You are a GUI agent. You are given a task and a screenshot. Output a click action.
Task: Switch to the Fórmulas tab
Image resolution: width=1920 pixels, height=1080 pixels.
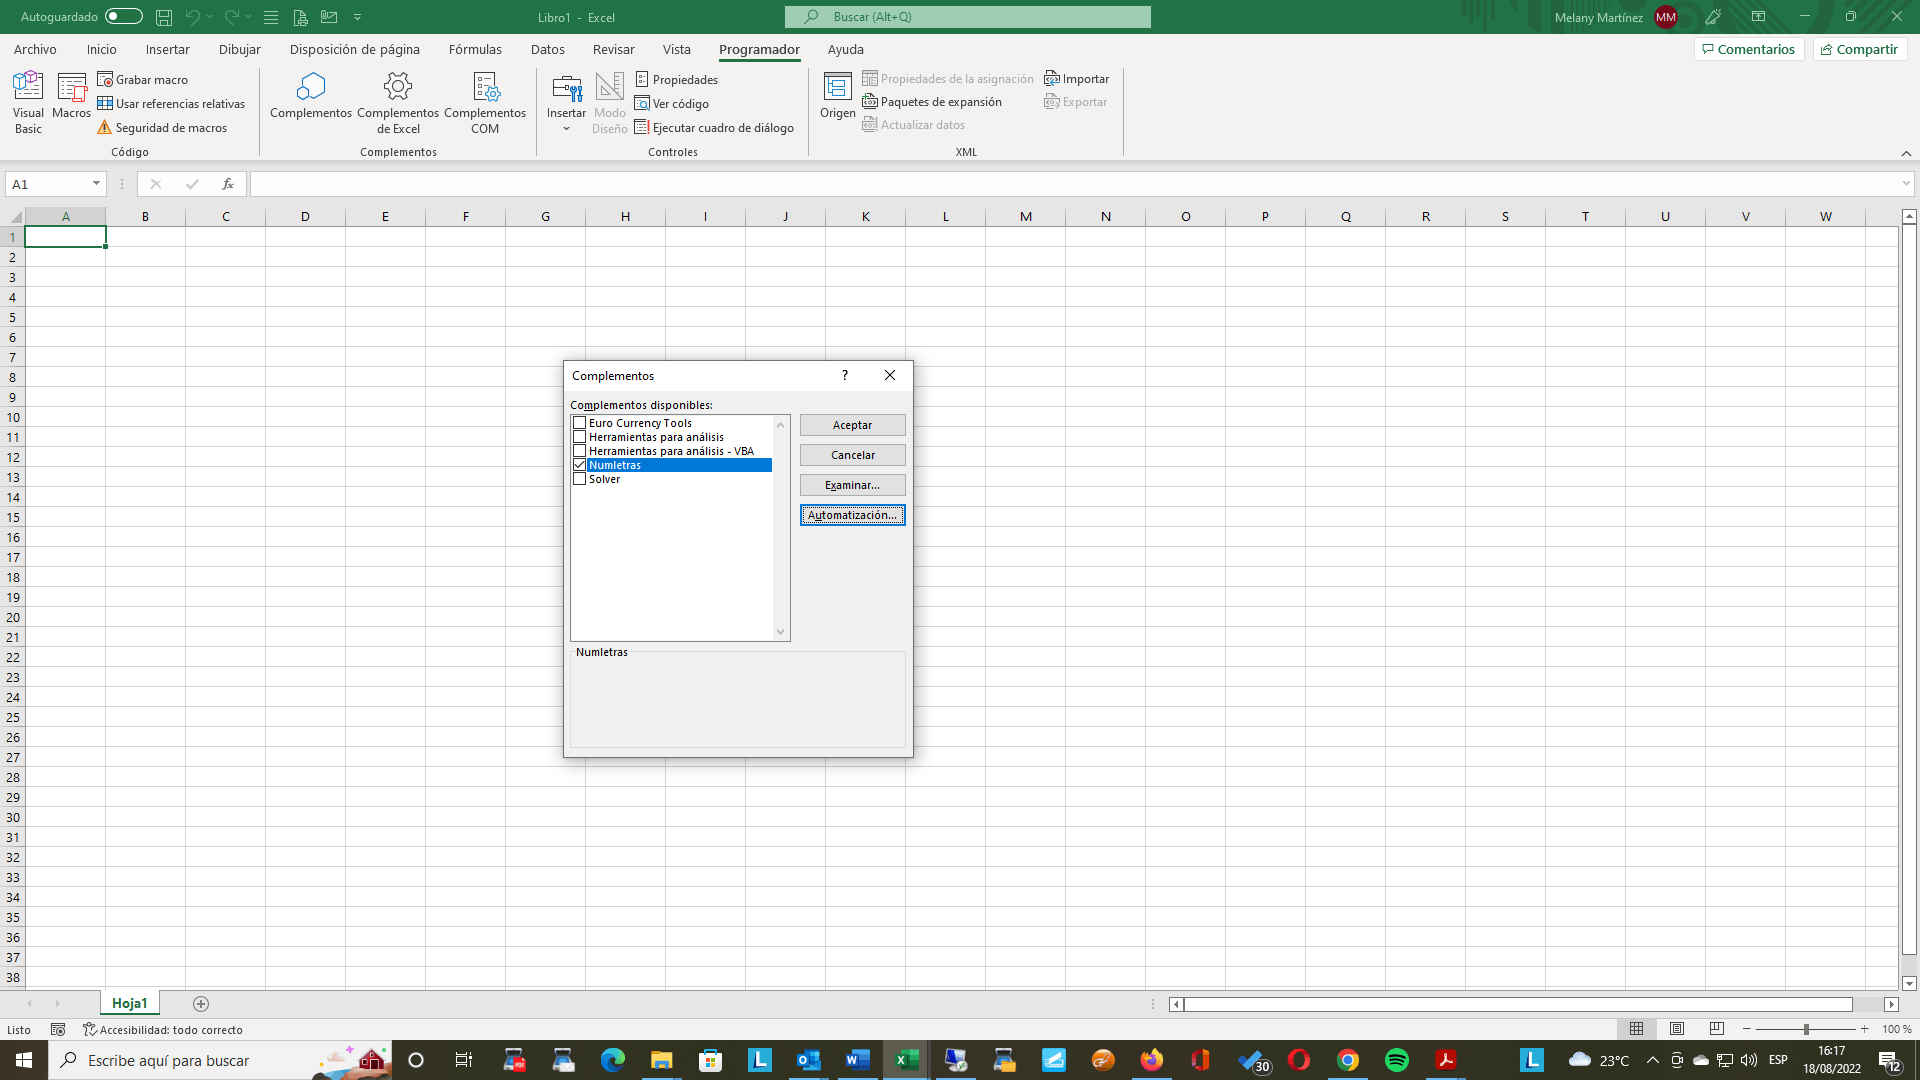[x=475, y=49]
